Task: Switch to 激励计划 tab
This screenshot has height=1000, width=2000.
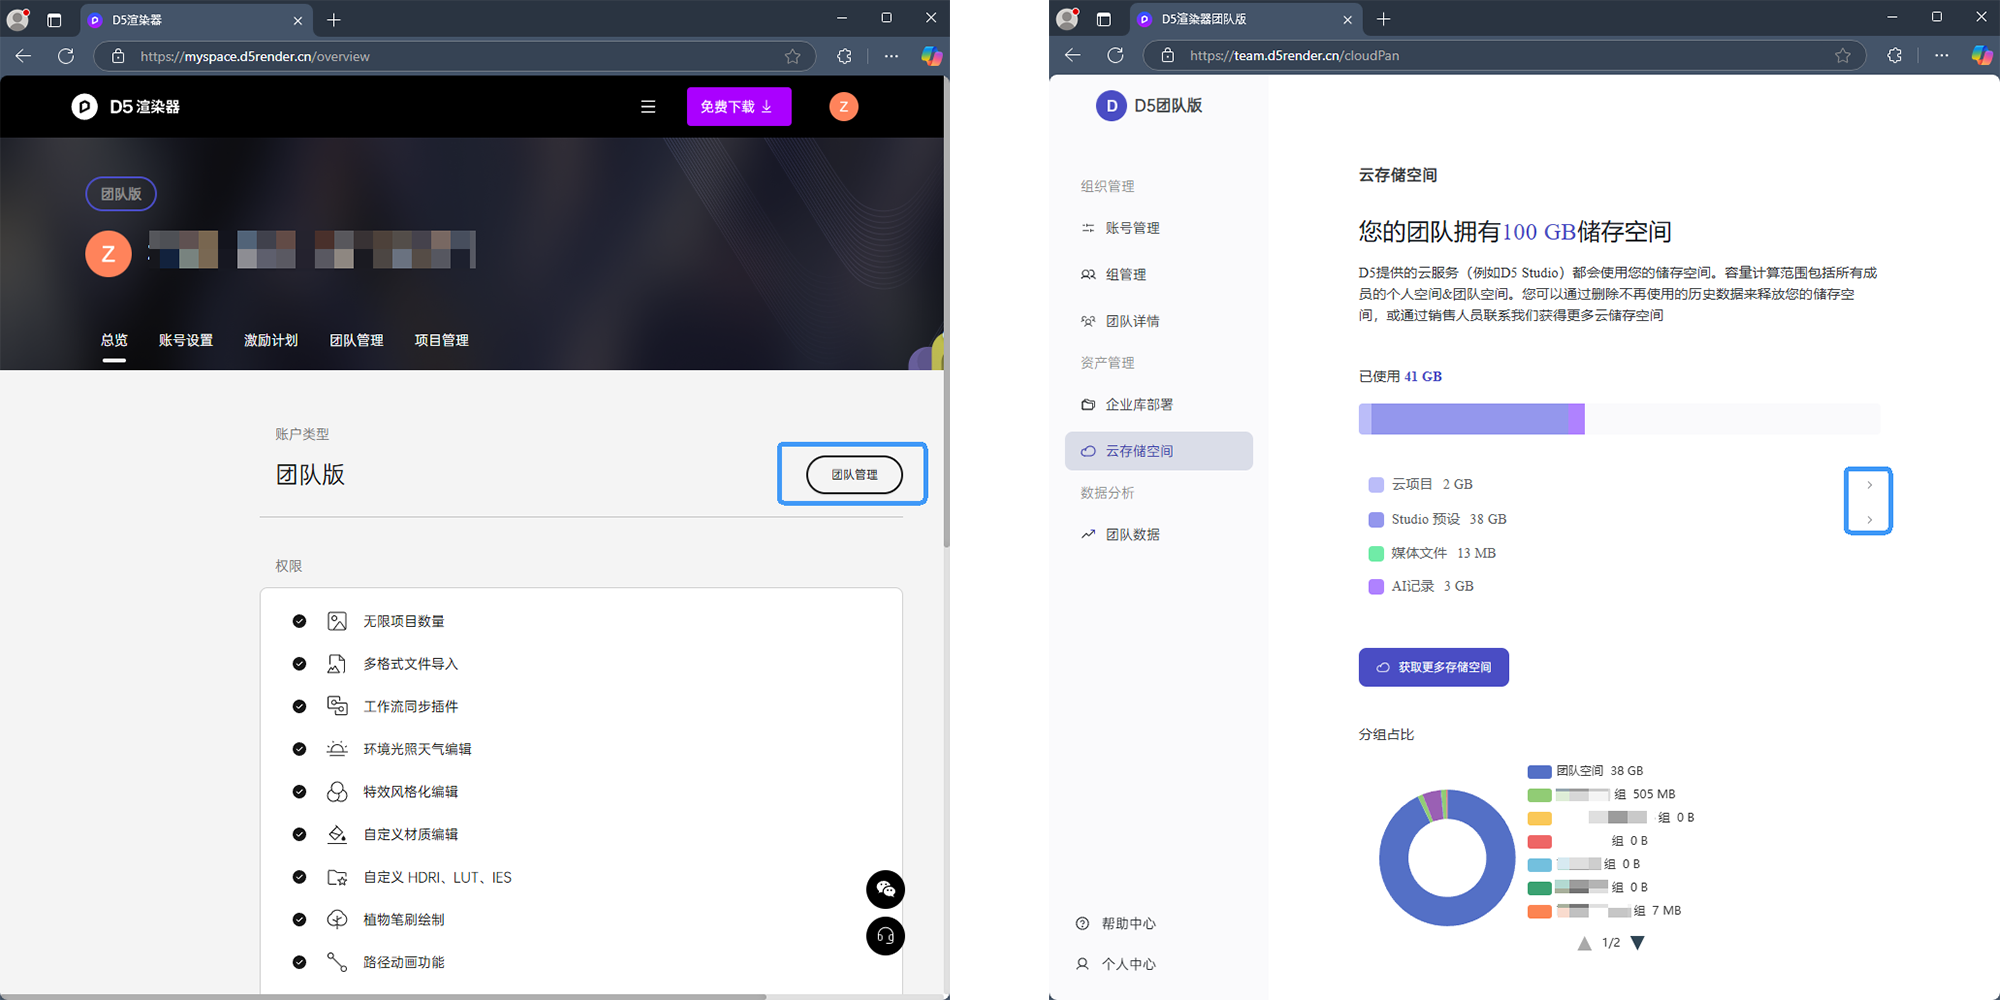Action: [x=271, y=340]
